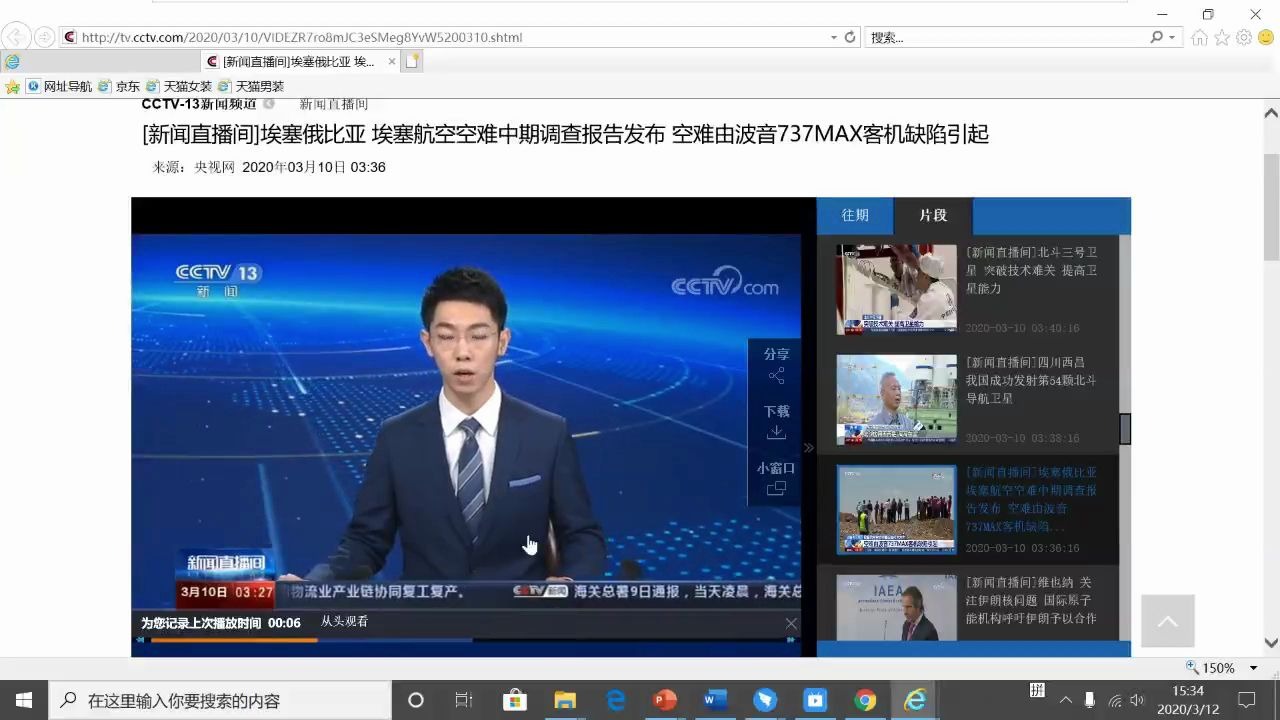
Task: Open the 北斗三号卫星 clip thumbnail
Action: 896,289
